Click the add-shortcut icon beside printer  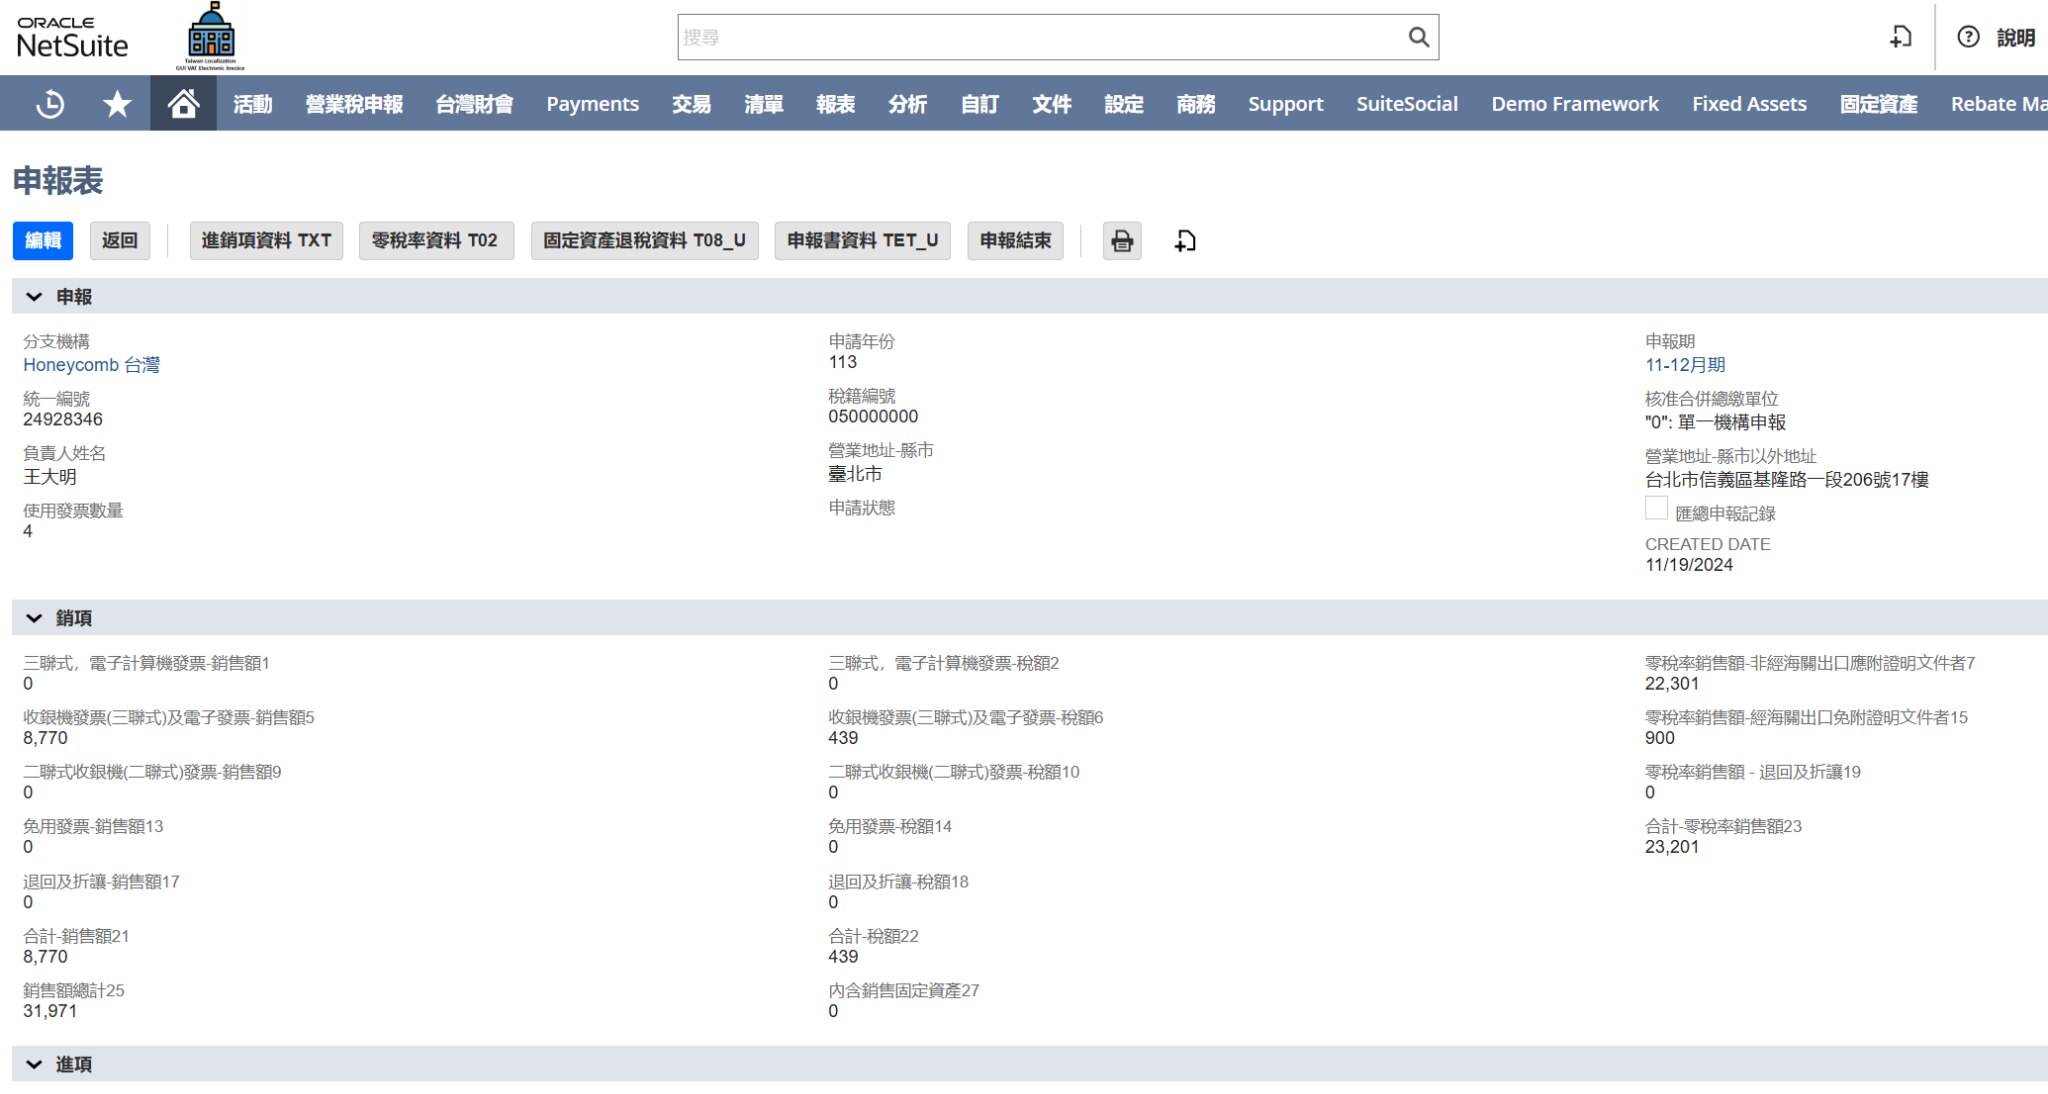[1185, 241]
